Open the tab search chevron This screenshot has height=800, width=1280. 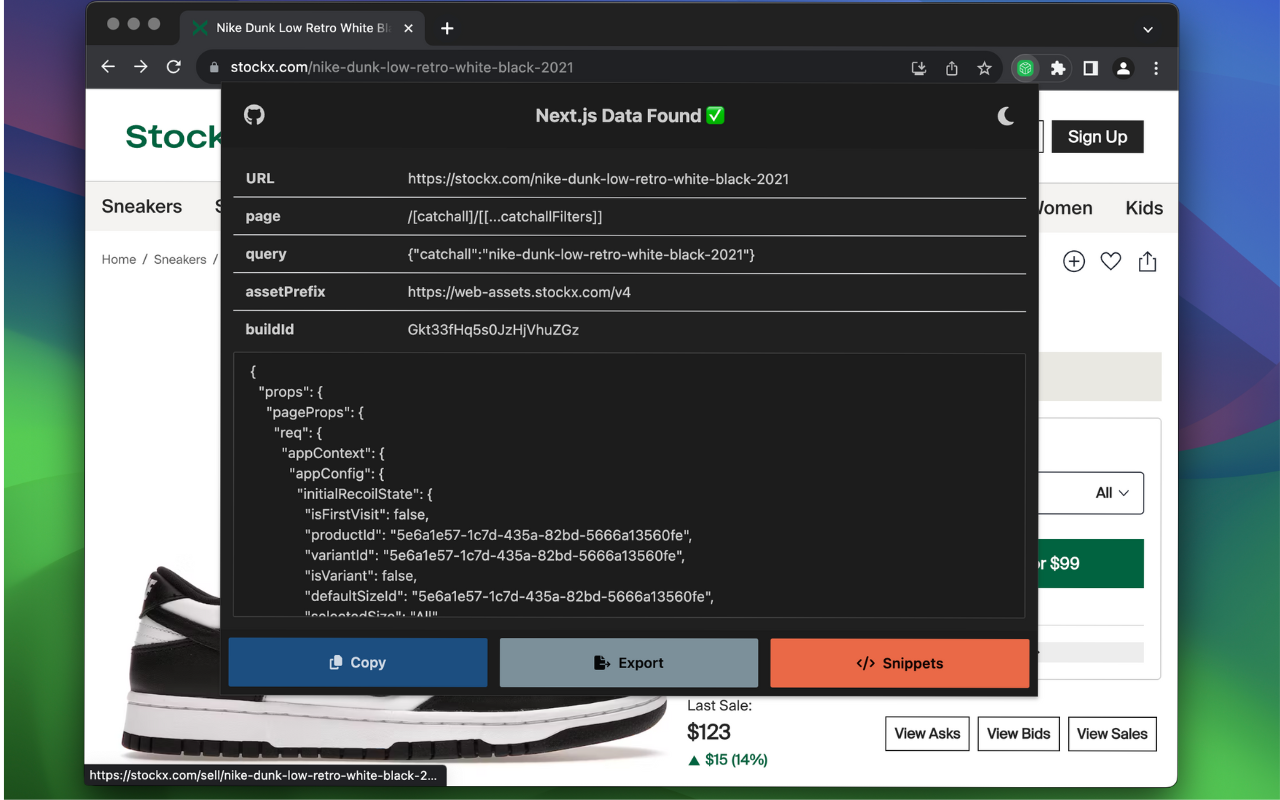tap(1148, 30)
